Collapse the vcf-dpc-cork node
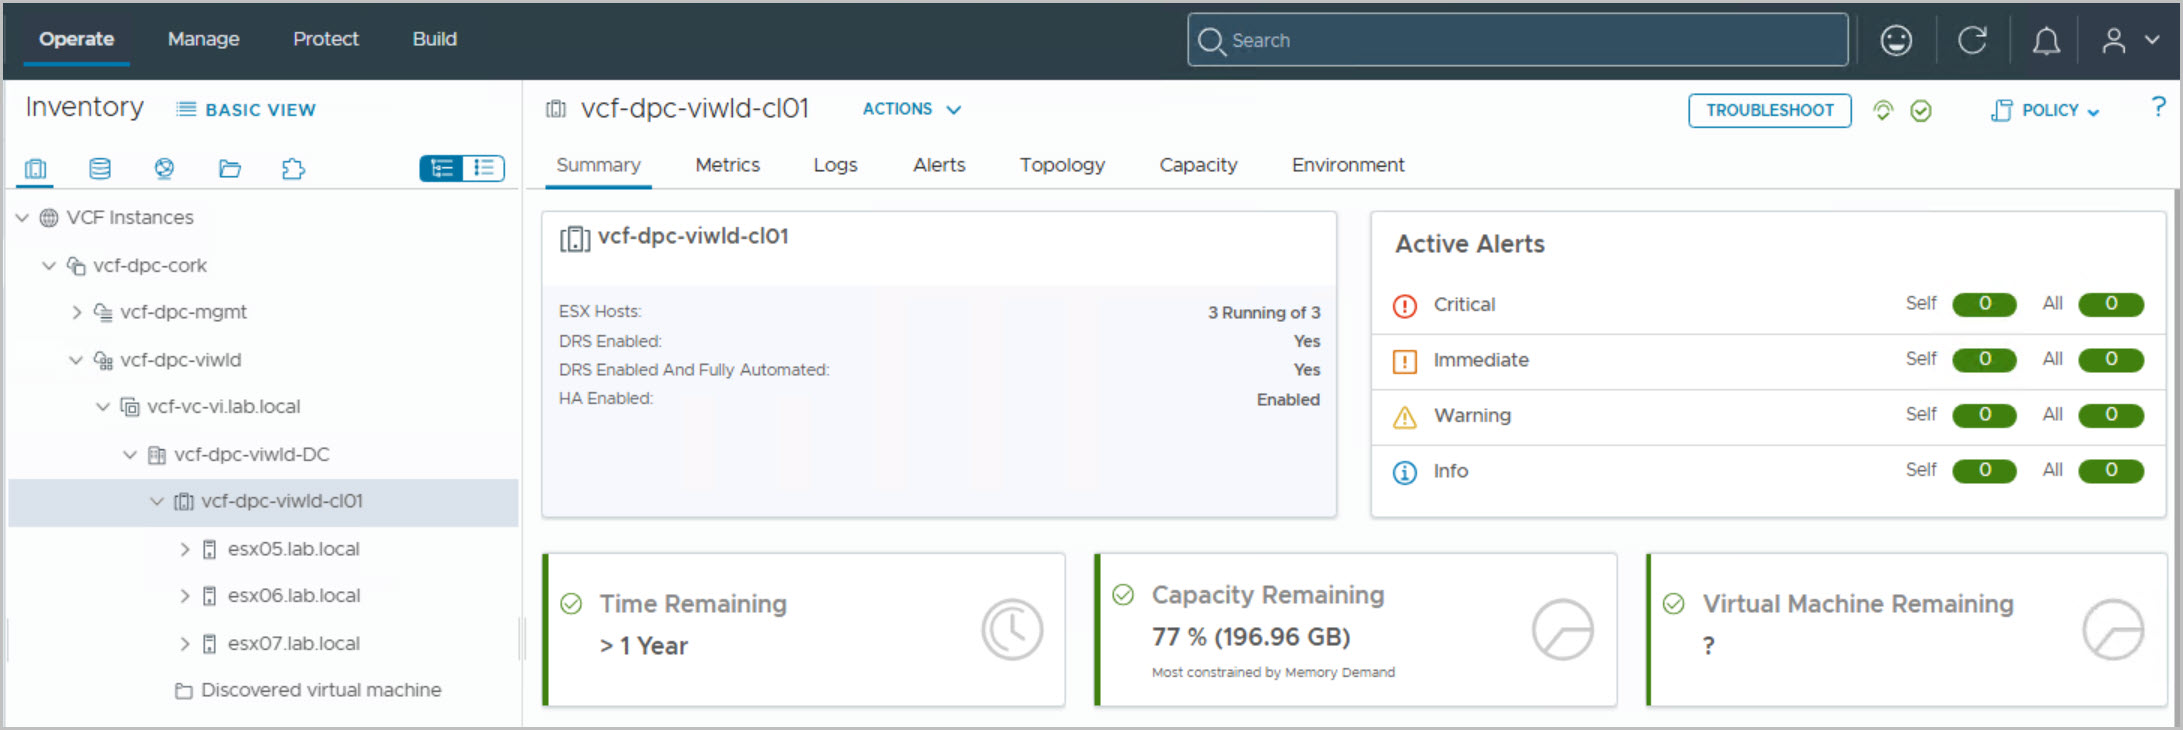The image size is (2183, 730). (48, 266)
